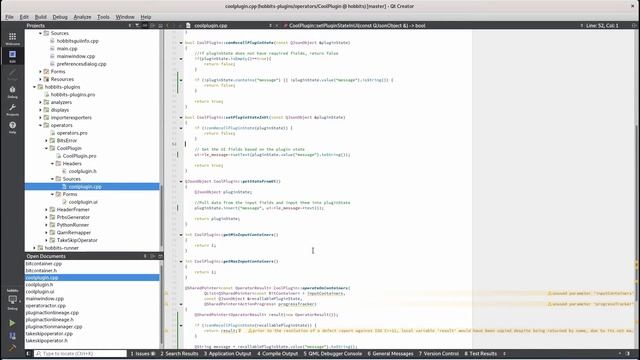Close the Projects side panel
Viewport: 640px width, 360px height.
point(160,25)
